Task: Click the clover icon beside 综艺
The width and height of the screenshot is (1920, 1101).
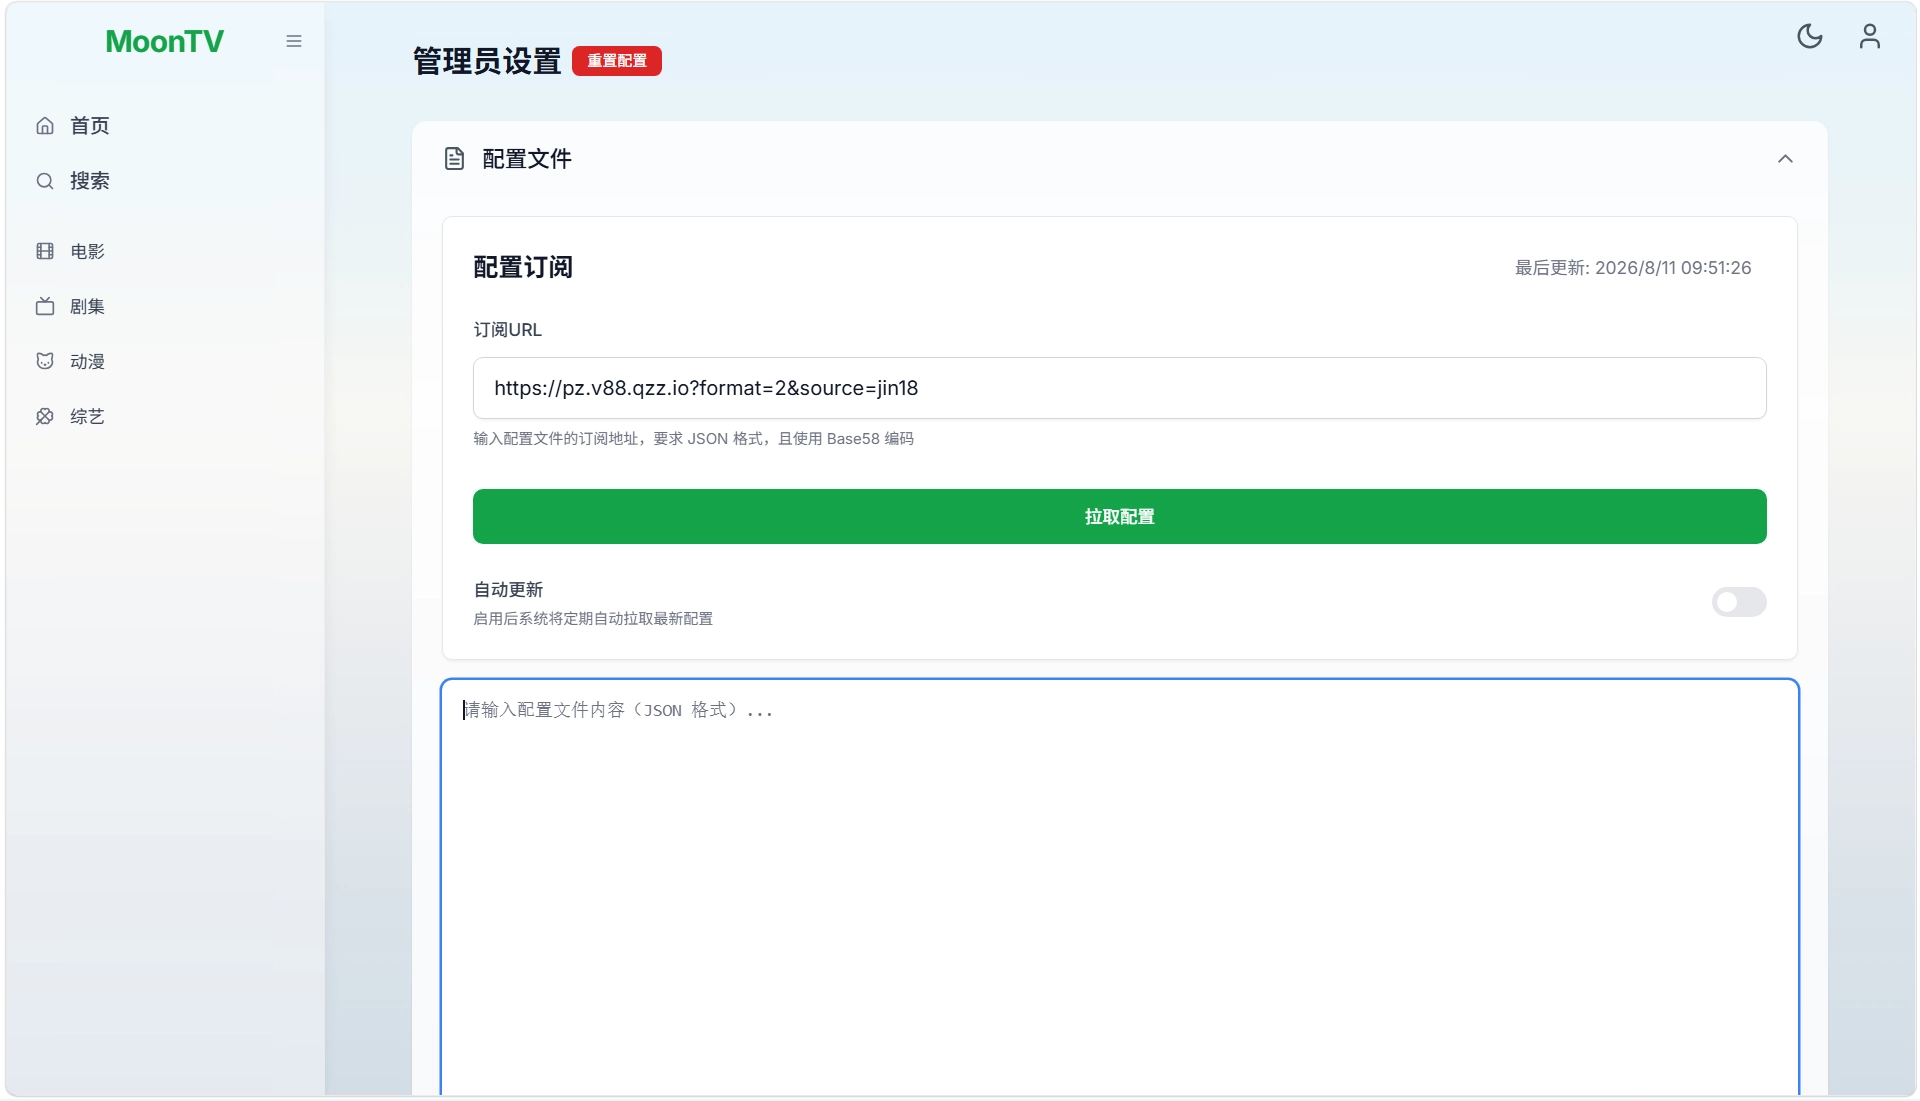Action: (45, 416)
